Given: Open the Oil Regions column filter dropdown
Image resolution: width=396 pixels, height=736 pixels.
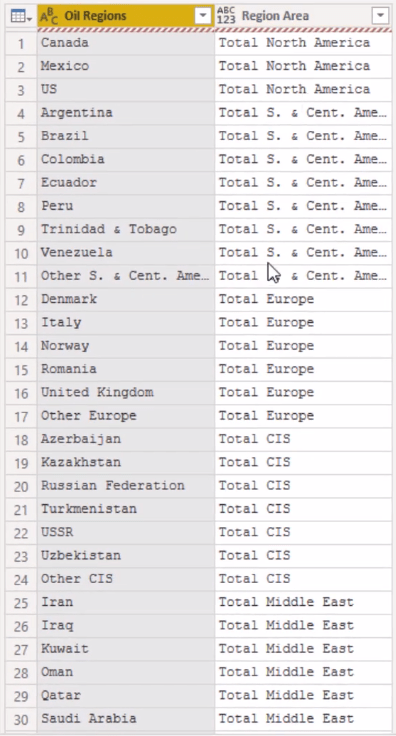Looking at the screenshot, I should (x=203, y=16).
